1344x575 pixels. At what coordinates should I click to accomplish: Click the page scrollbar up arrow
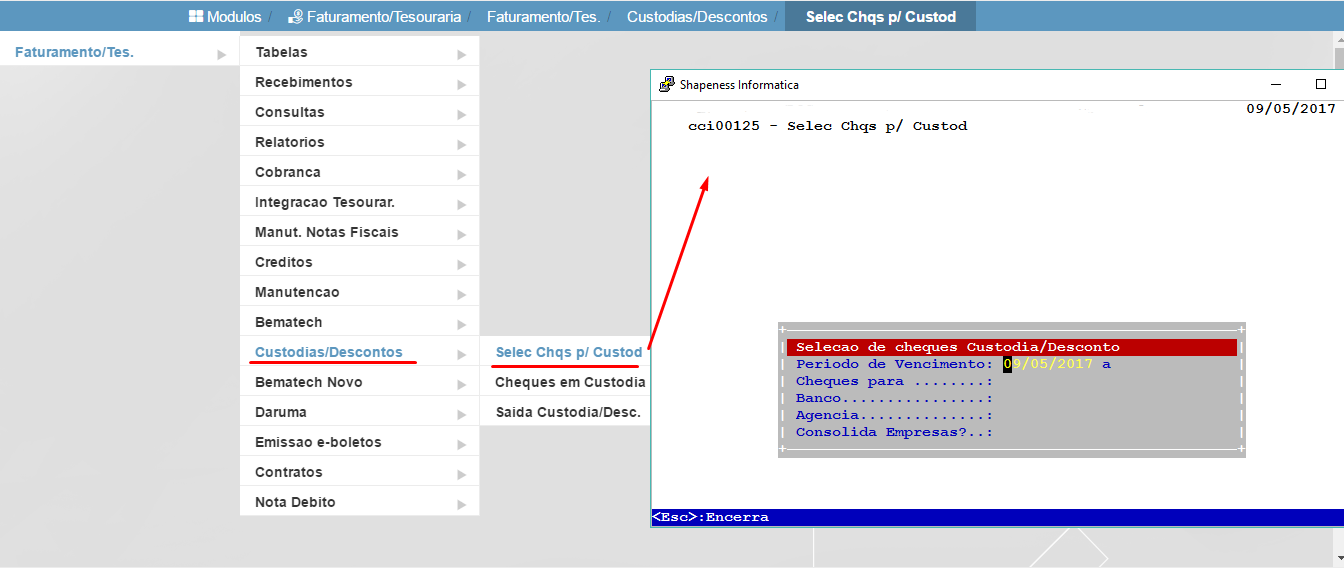pyautogui.click(x=1339, y=38)
